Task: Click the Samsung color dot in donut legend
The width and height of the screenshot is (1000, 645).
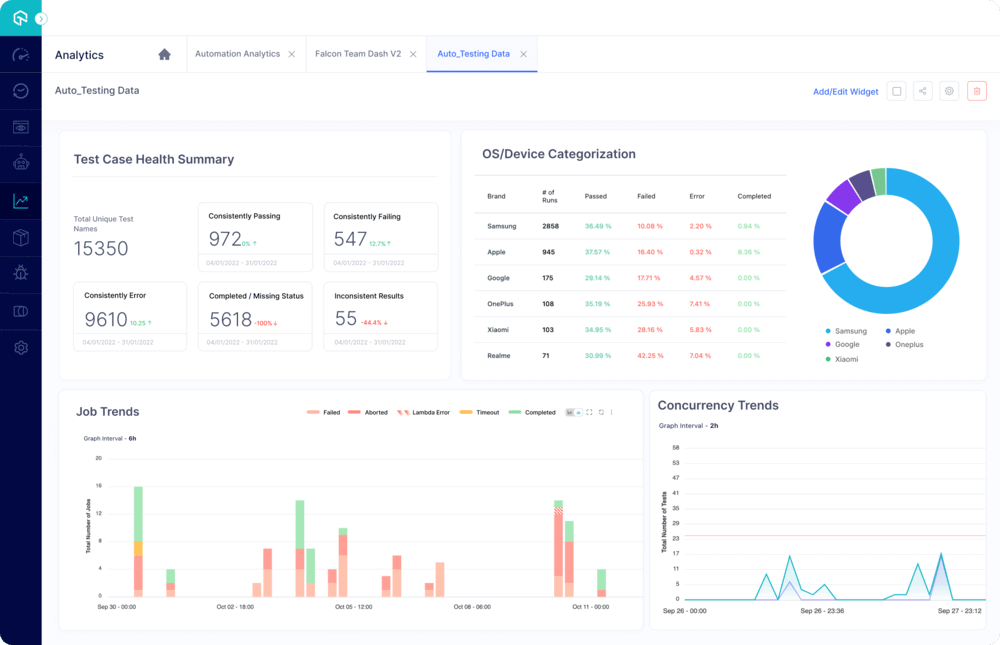Action: (x=826, y=331)
